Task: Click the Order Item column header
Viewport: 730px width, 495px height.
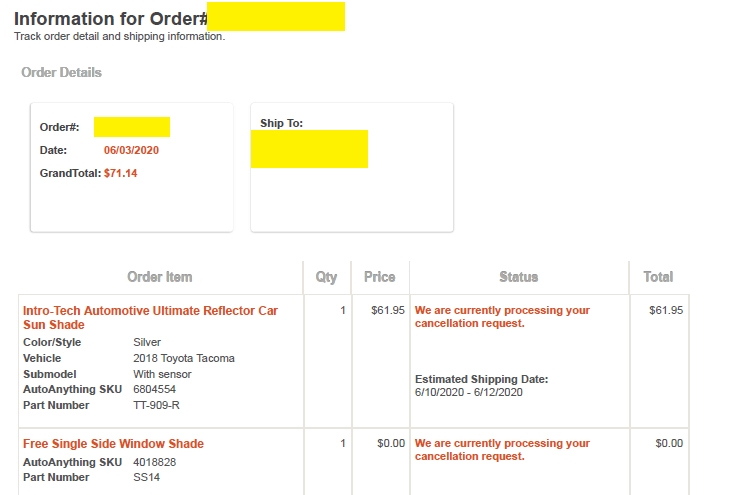Action: (x=160, y=277)
